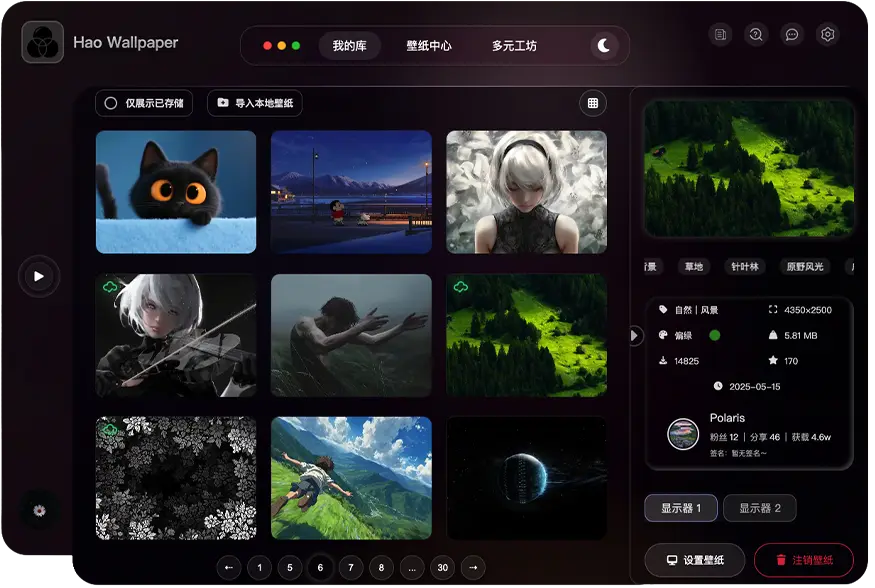Select the black cat wallpaper thumbnail
875x588 pixels.
point(176,192)
